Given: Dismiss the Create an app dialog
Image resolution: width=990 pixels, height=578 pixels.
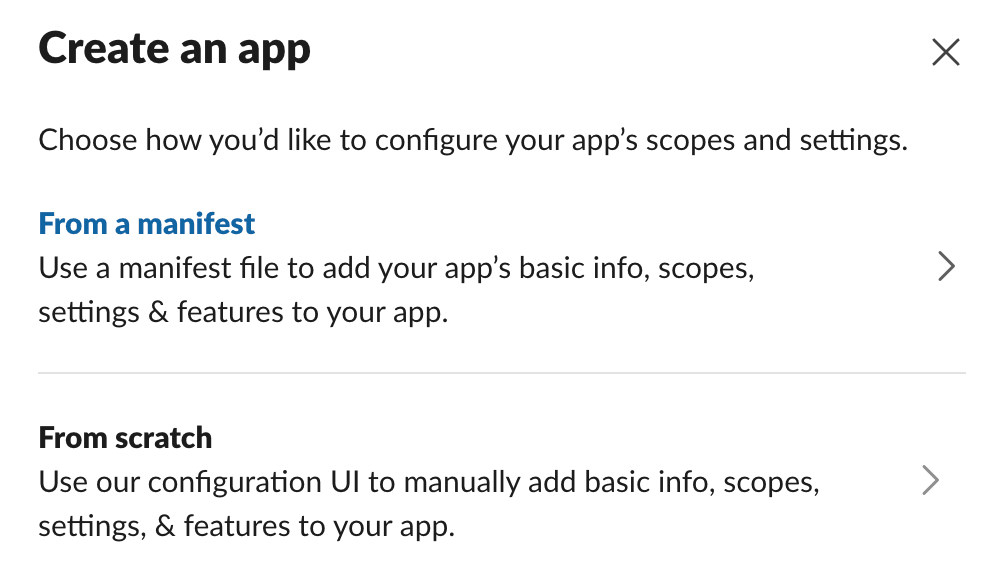Looking at the screenshot, I should click(x=945, y=52).
